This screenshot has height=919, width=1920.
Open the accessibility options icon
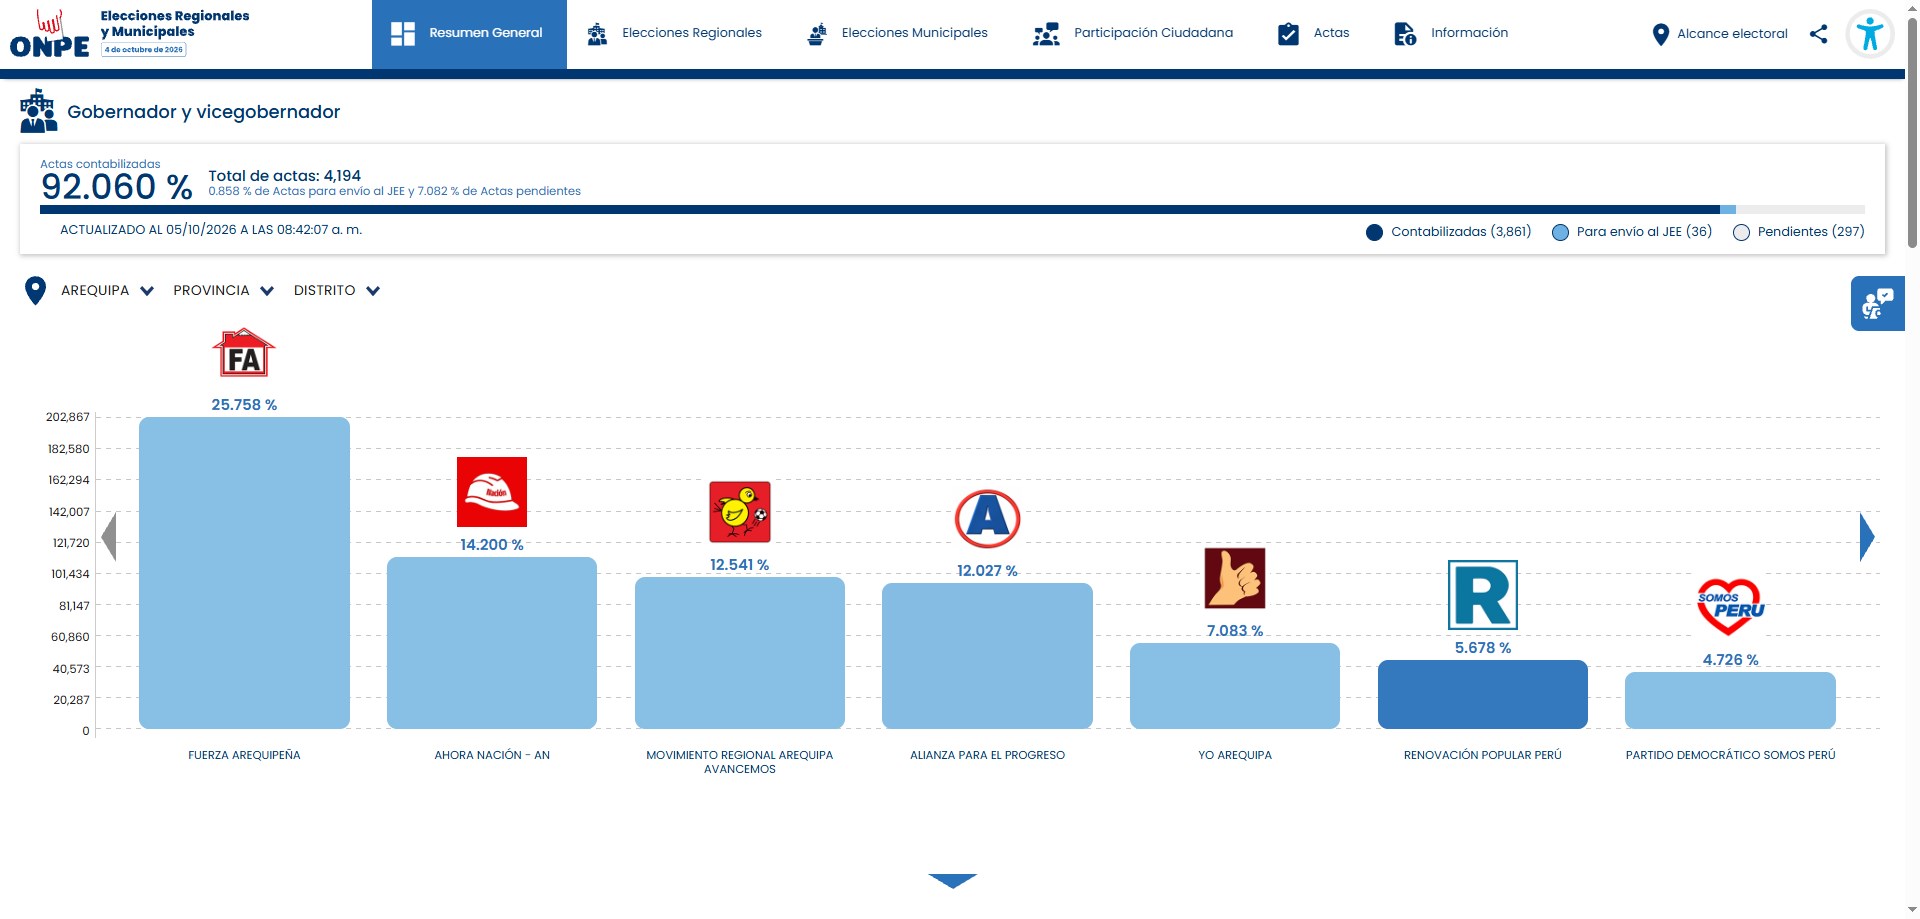coord(1869,34)
